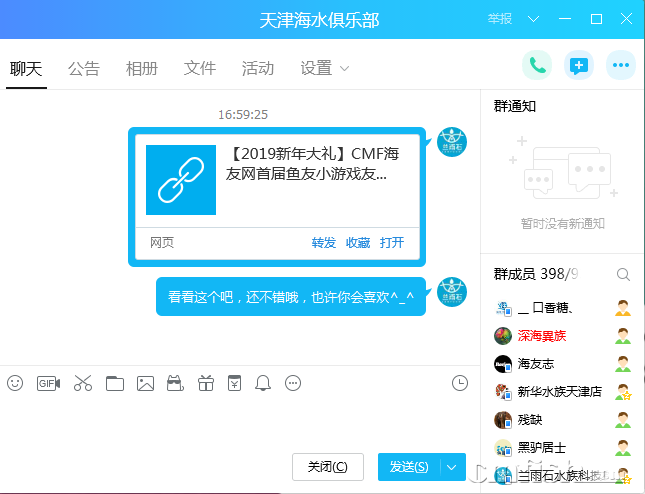This screenshot has width=645, height=494.
Task: Open the send options dropdown arrow
Action: click(x=452, y=467)
